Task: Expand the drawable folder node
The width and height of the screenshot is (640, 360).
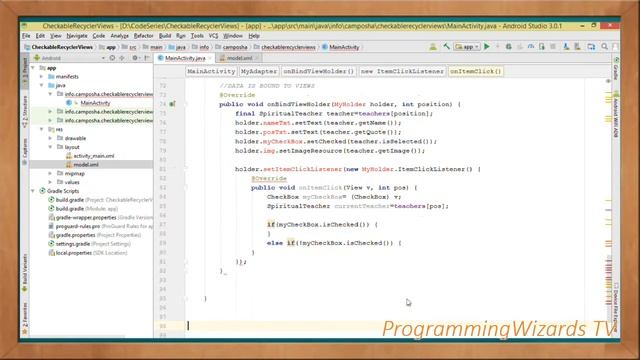Action: (51, 138)
